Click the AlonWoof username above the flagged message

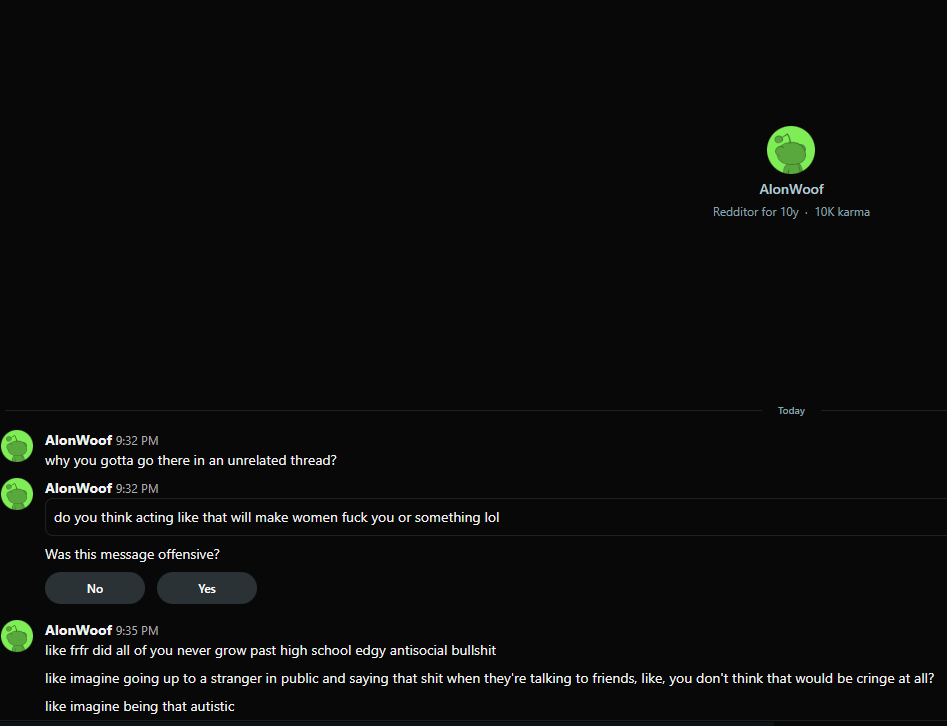point(78,488)
